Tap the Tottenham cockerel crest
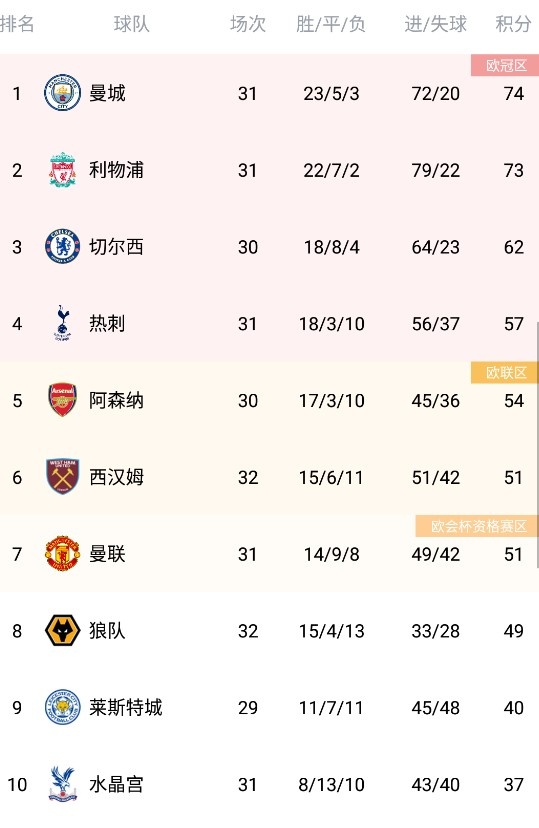 tap(62, 323)
